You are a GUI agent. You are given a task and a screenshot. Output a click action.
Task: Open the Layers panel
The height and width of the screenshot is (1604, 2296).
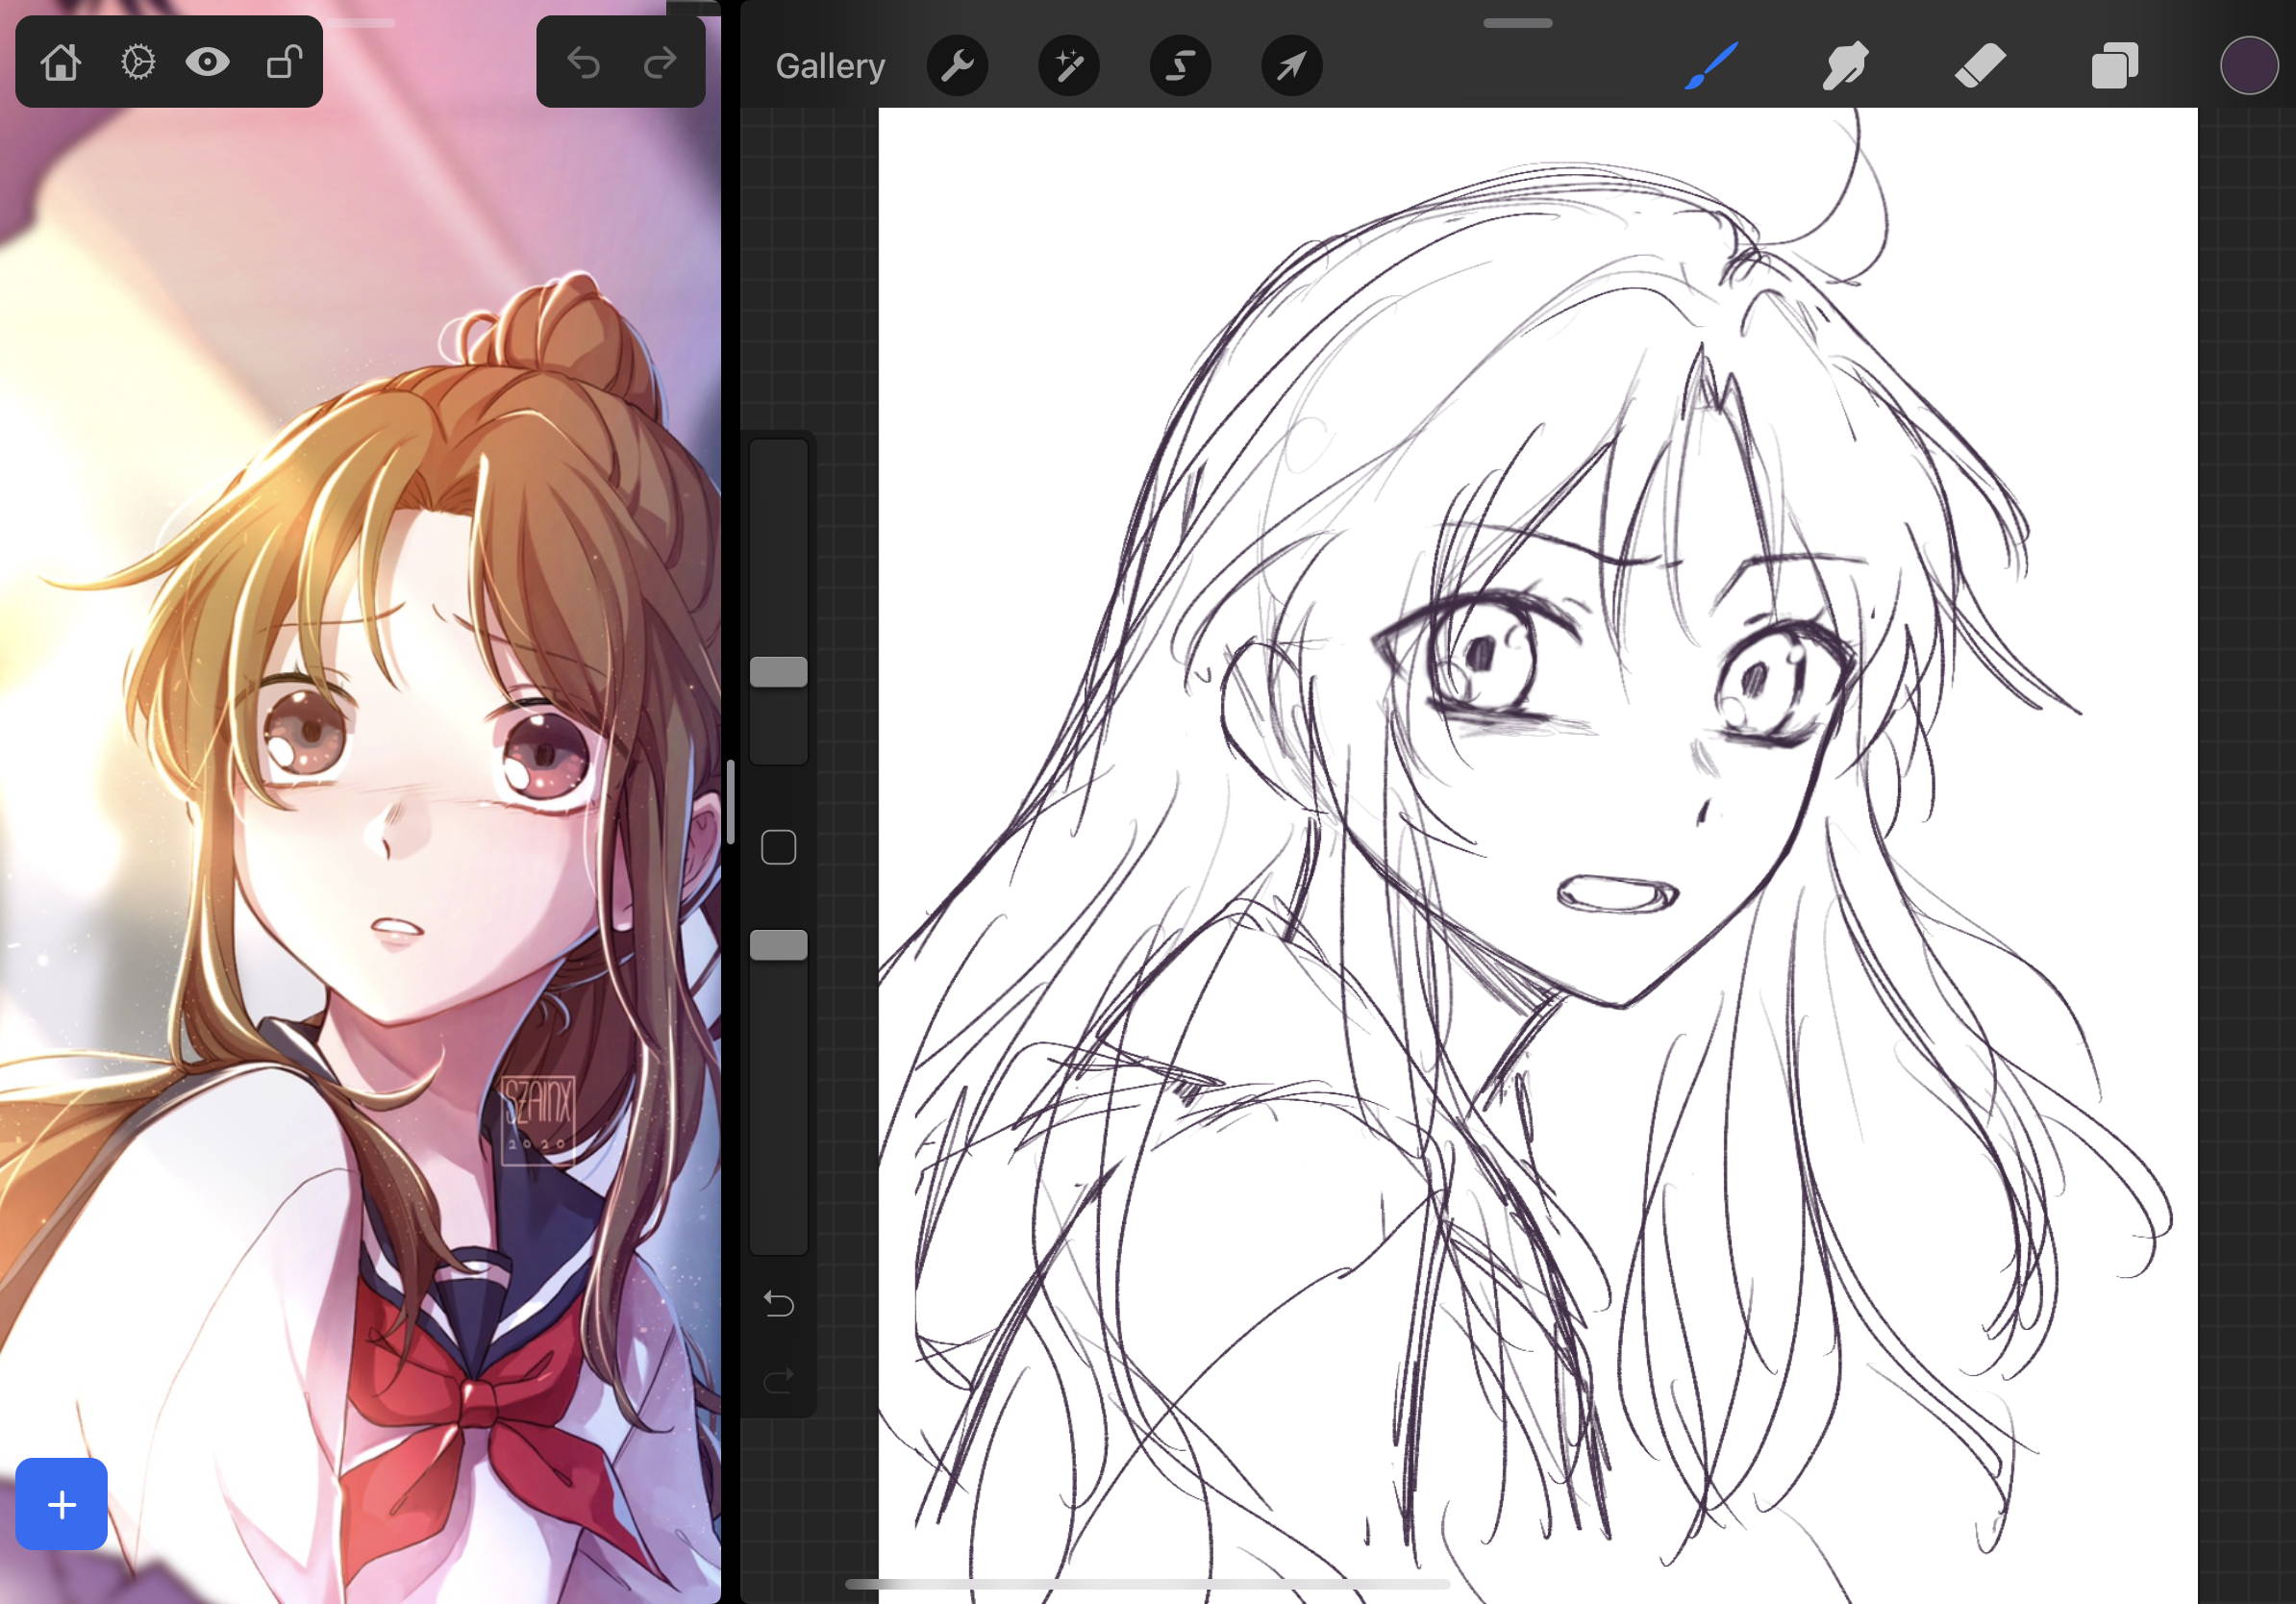click(2114, 66)
